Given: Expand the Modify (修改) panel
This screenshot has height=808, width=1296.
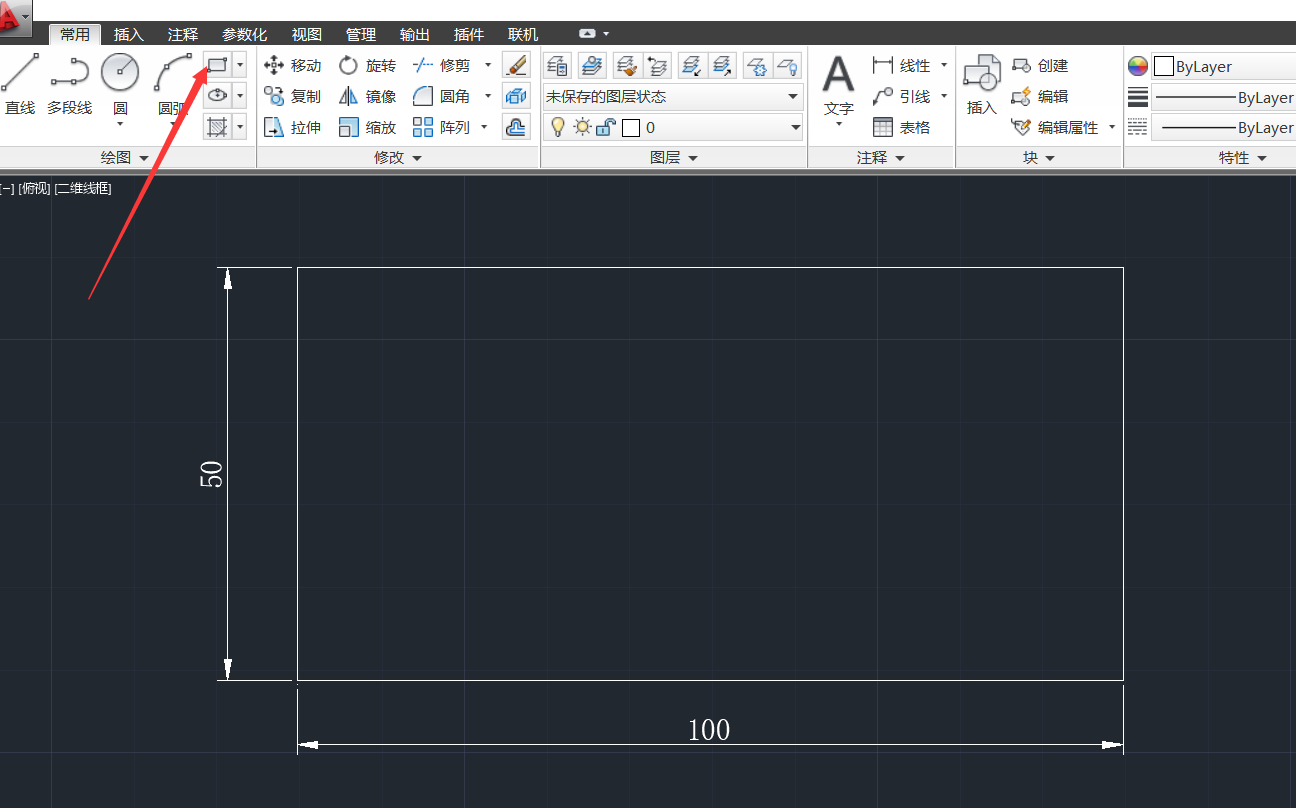Looking at the screenshot, I should [x=398, y=158].
